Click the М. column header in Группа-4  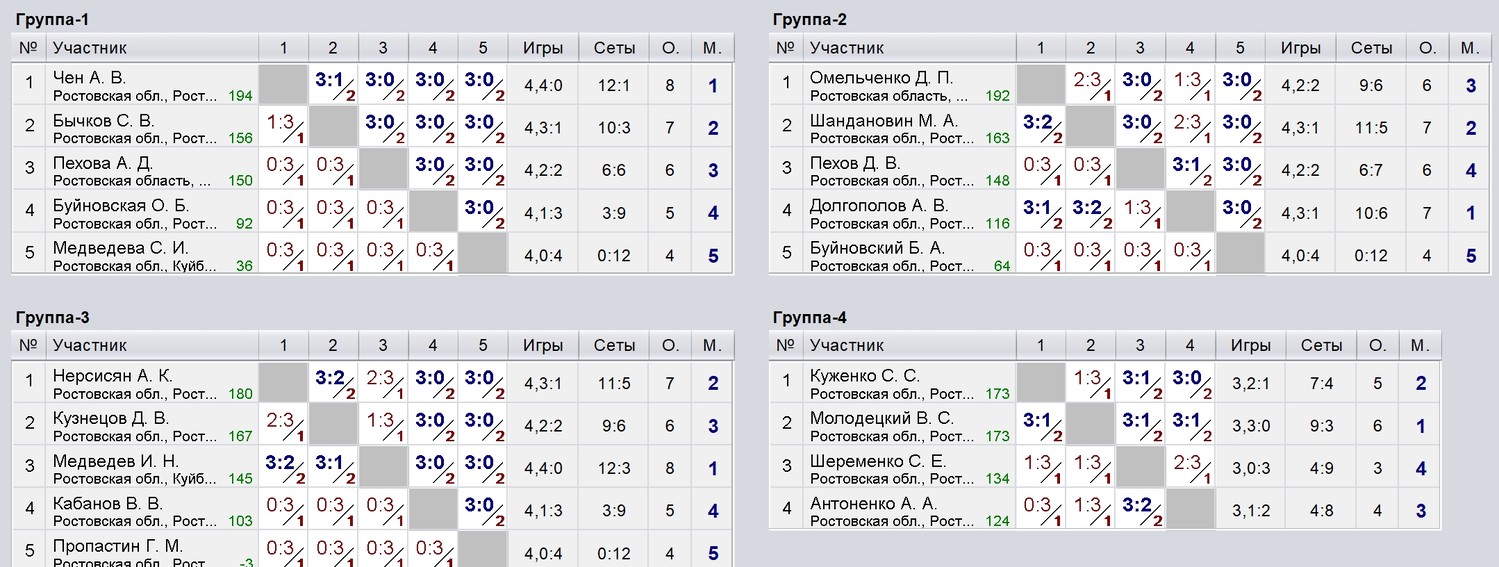(1421, 346)
